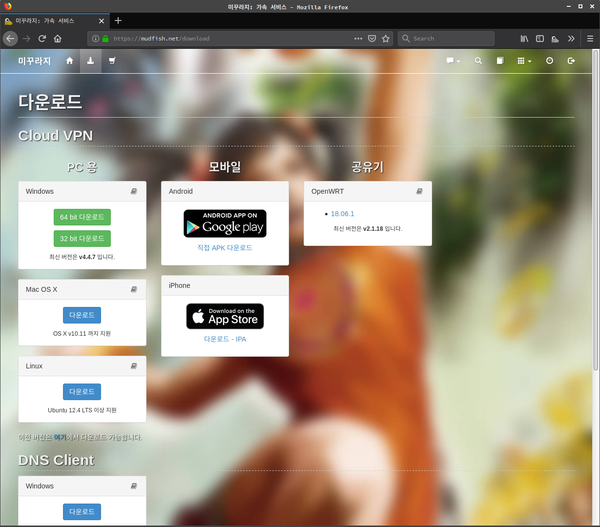Click the 64 bit 다운로드 green button
The width and height of the screenshot is (600, 527).
(x=82, y=217)
